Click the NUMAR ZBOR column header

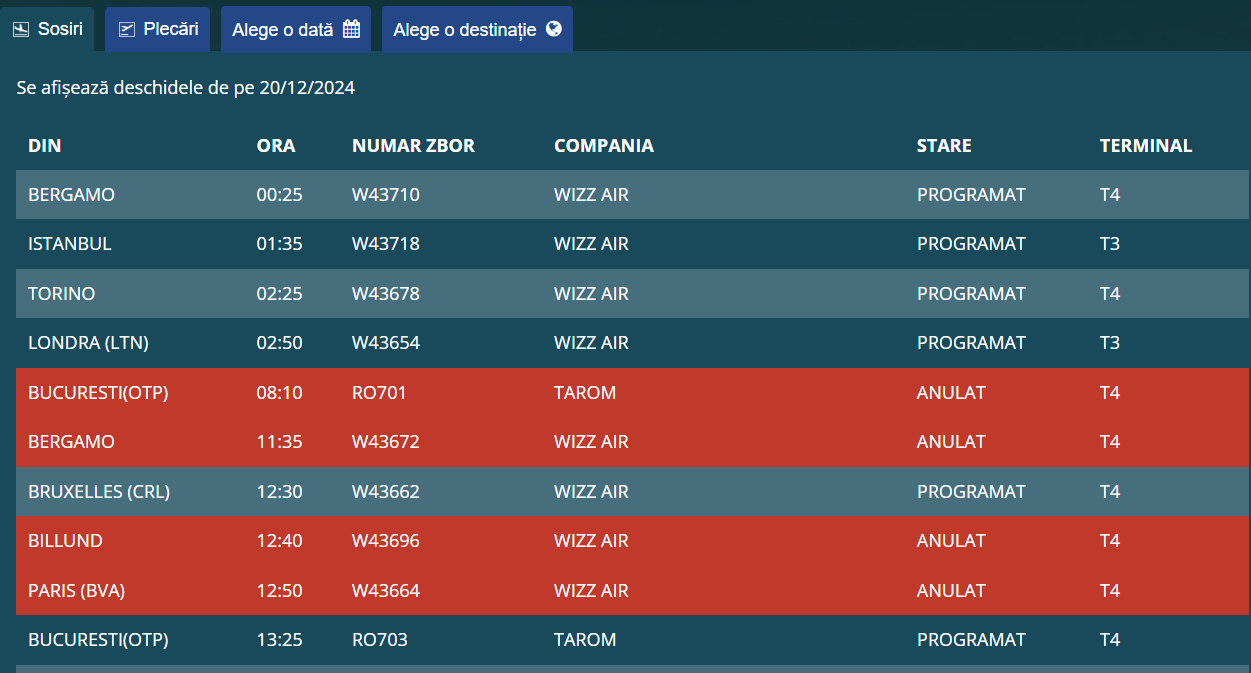pos(413,146)
